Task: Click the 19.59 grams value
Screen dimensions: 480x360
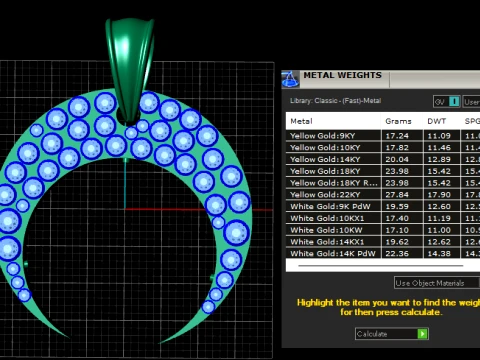Action: pyautogui.click(x=397, y=206)
